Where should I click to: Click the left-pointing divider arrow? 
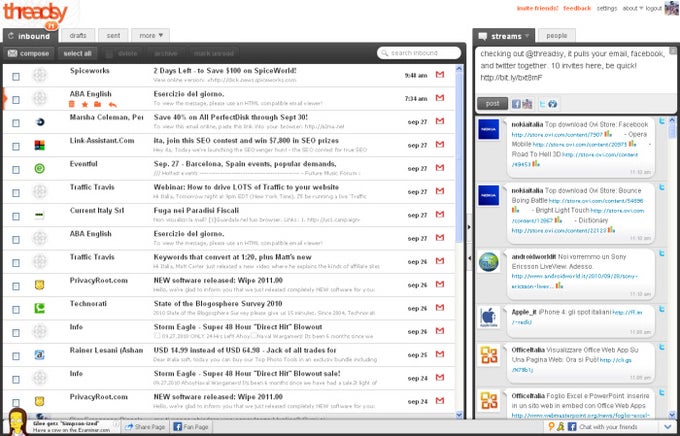[x=469, y=258]
